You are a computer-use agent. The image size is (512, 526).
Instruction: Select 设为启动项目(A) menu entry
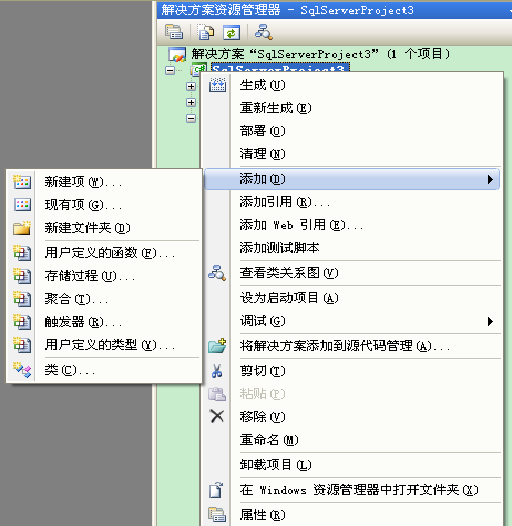coord(352,298)
